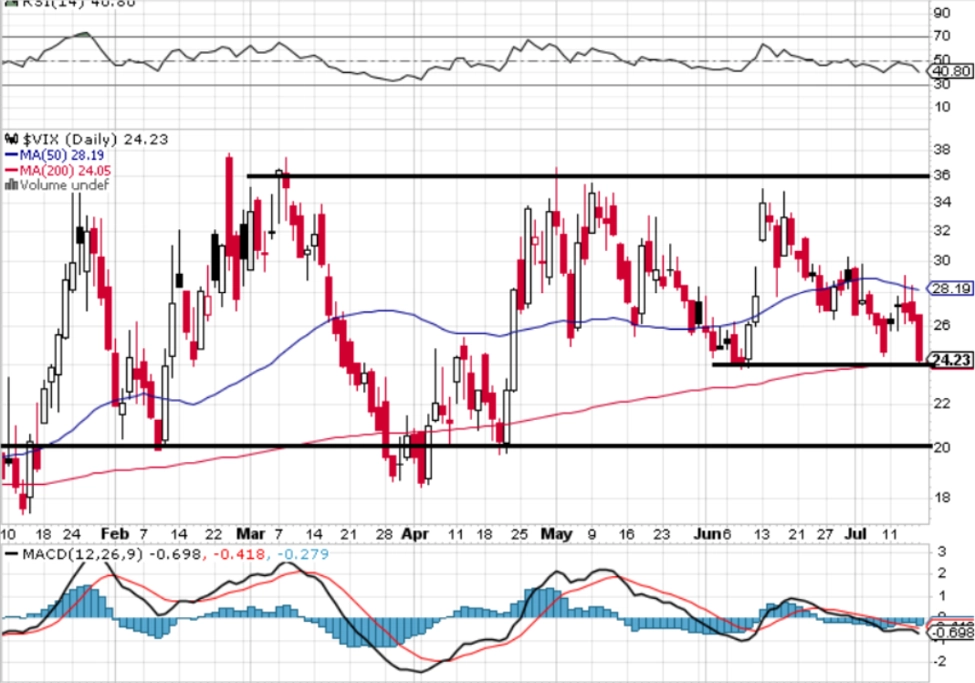Click the $VIX (Daily) title text

click(70, 139)
